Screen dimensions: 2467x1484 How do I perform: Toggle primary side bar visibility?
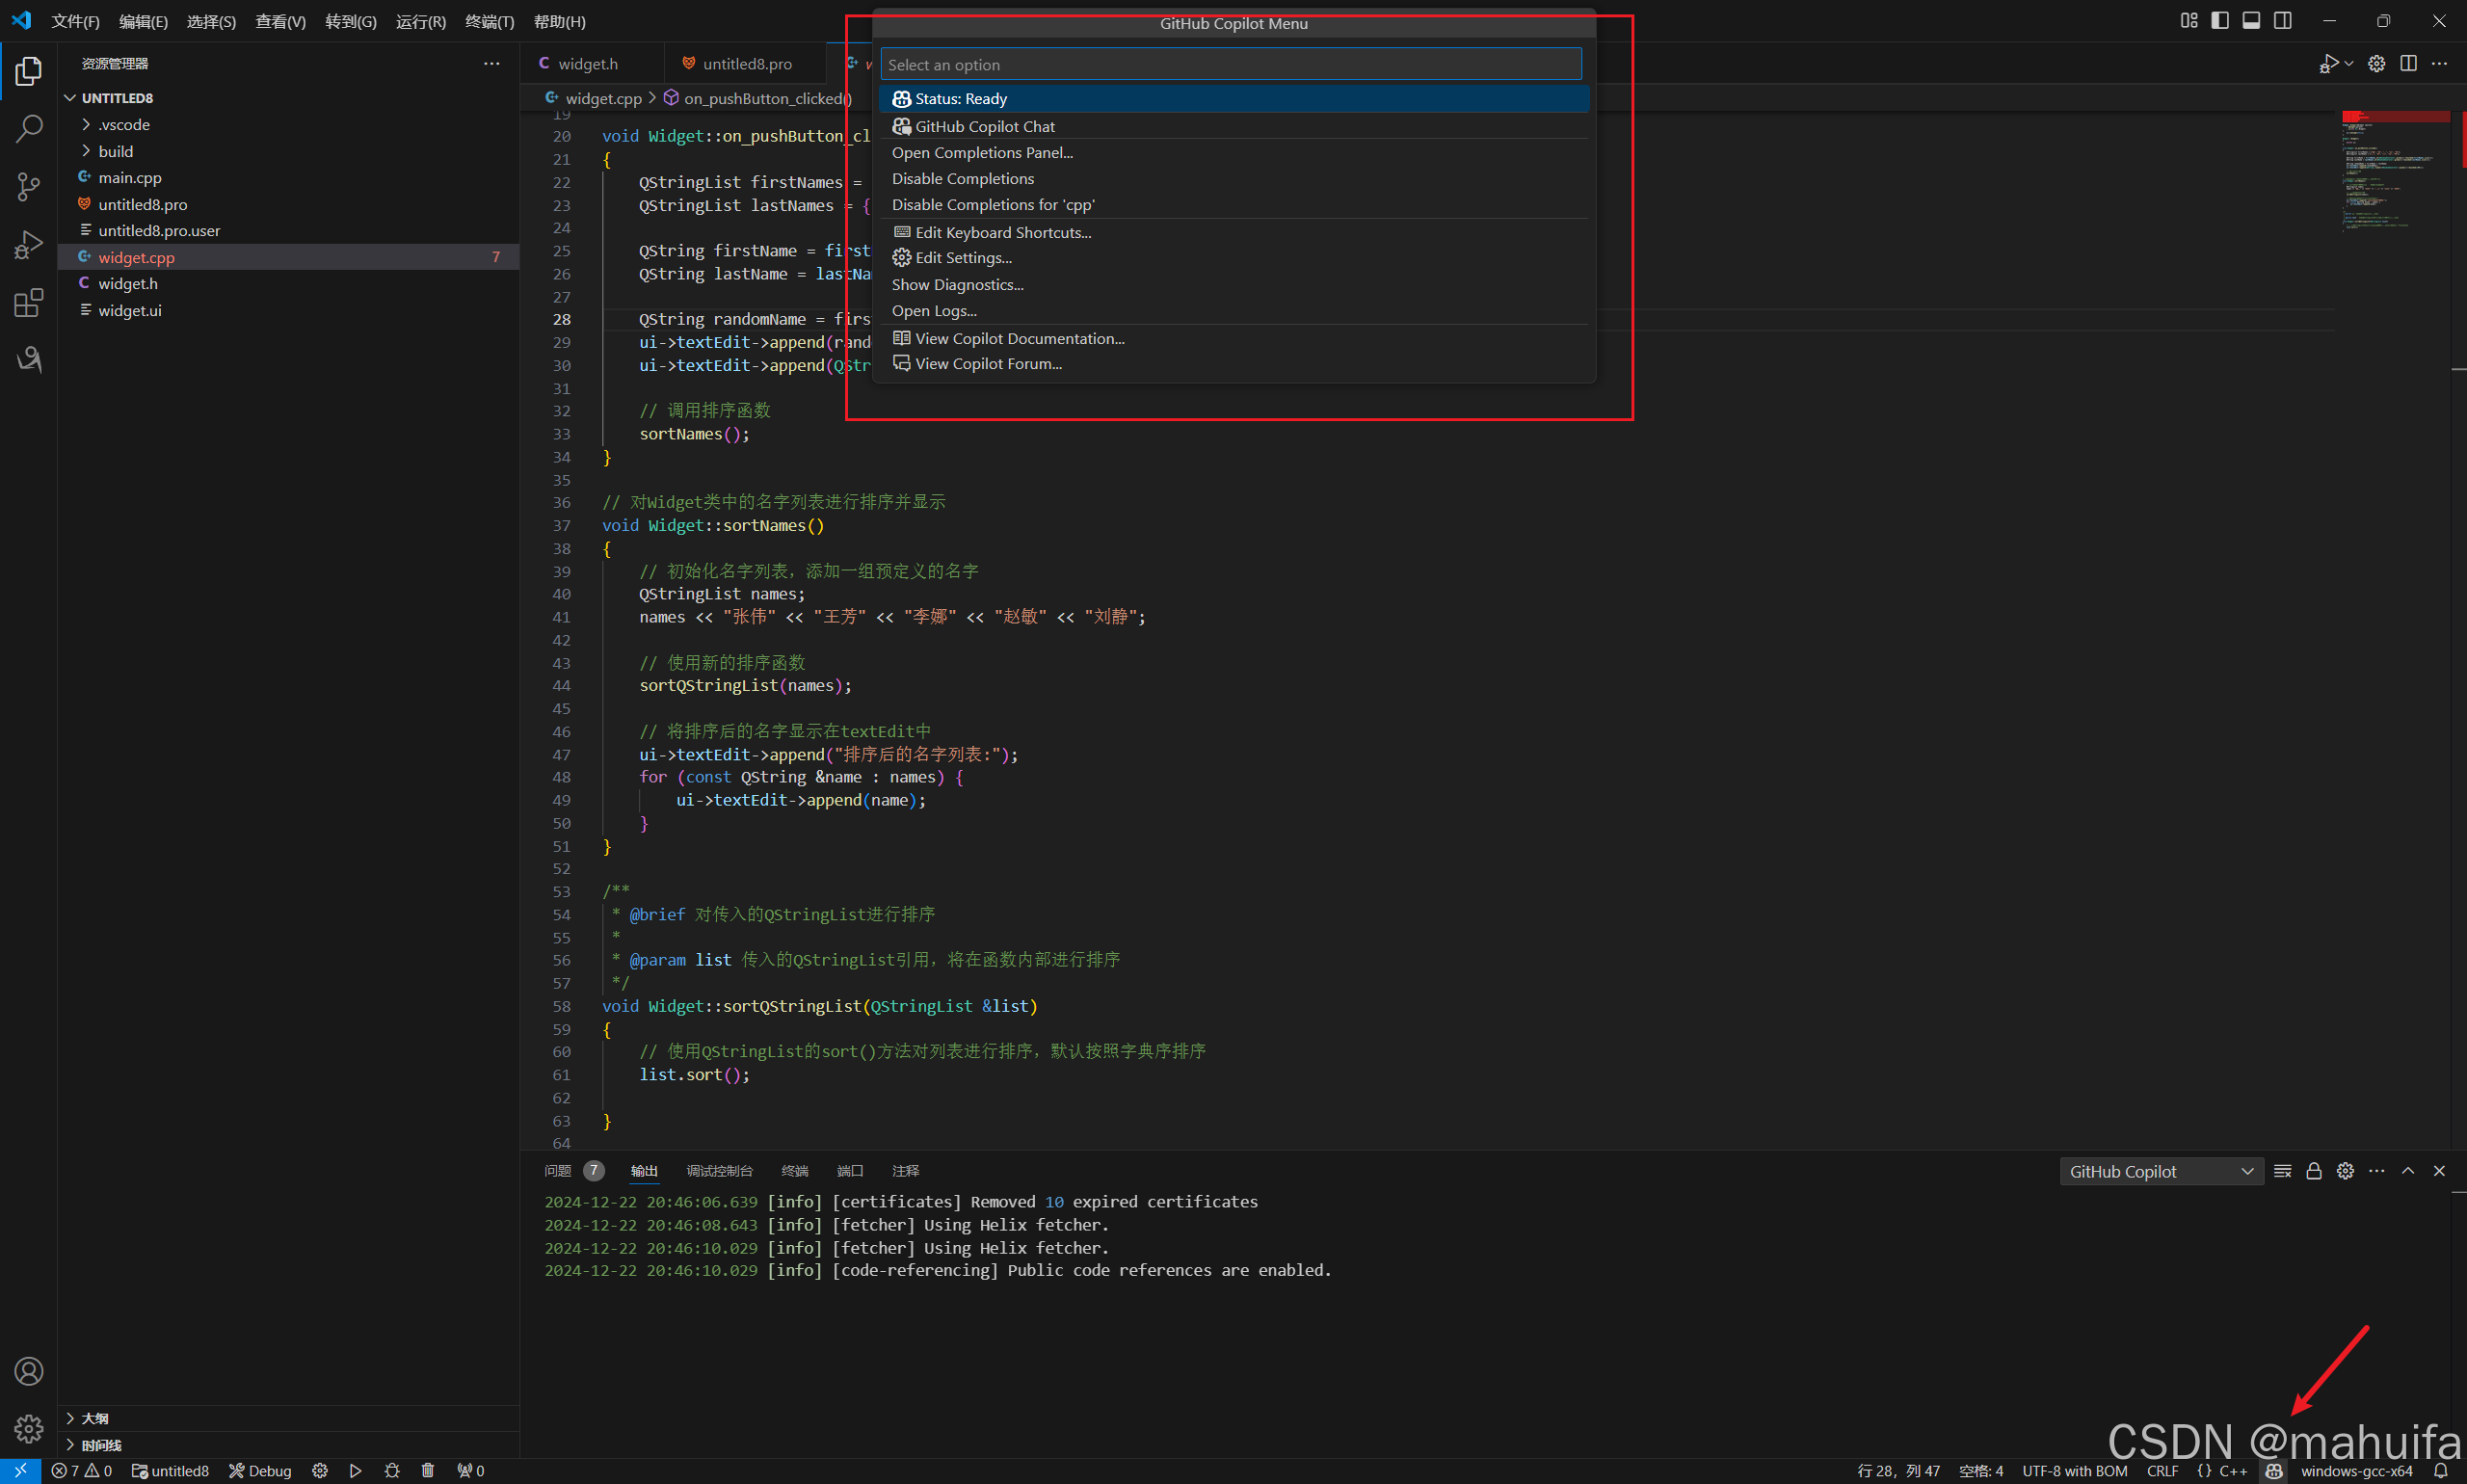[2220, 21]
